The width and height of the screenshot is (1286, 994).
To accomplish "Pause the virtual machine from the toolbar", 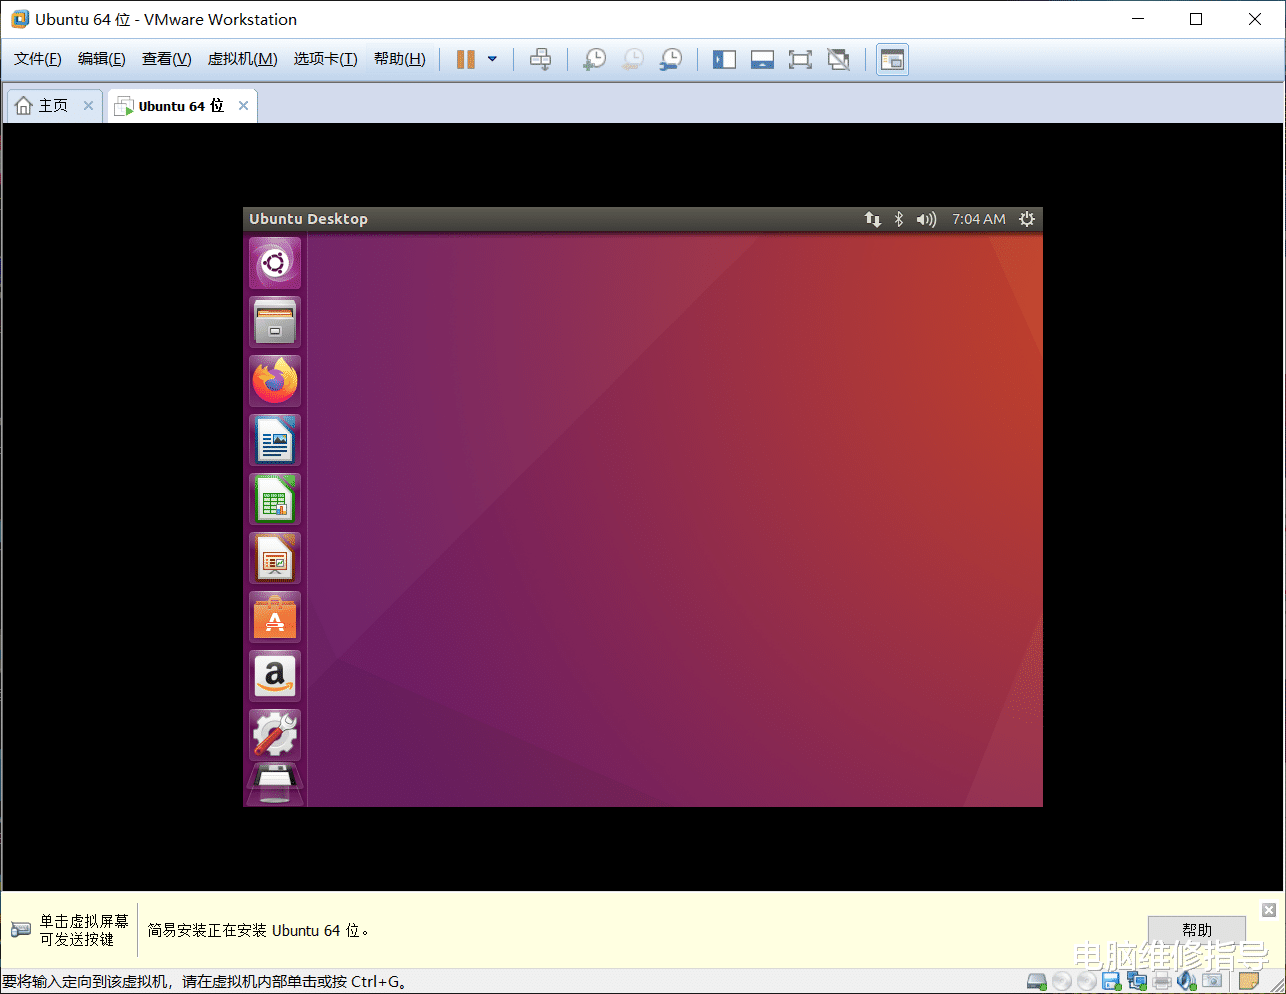I will tap(465, 59).
